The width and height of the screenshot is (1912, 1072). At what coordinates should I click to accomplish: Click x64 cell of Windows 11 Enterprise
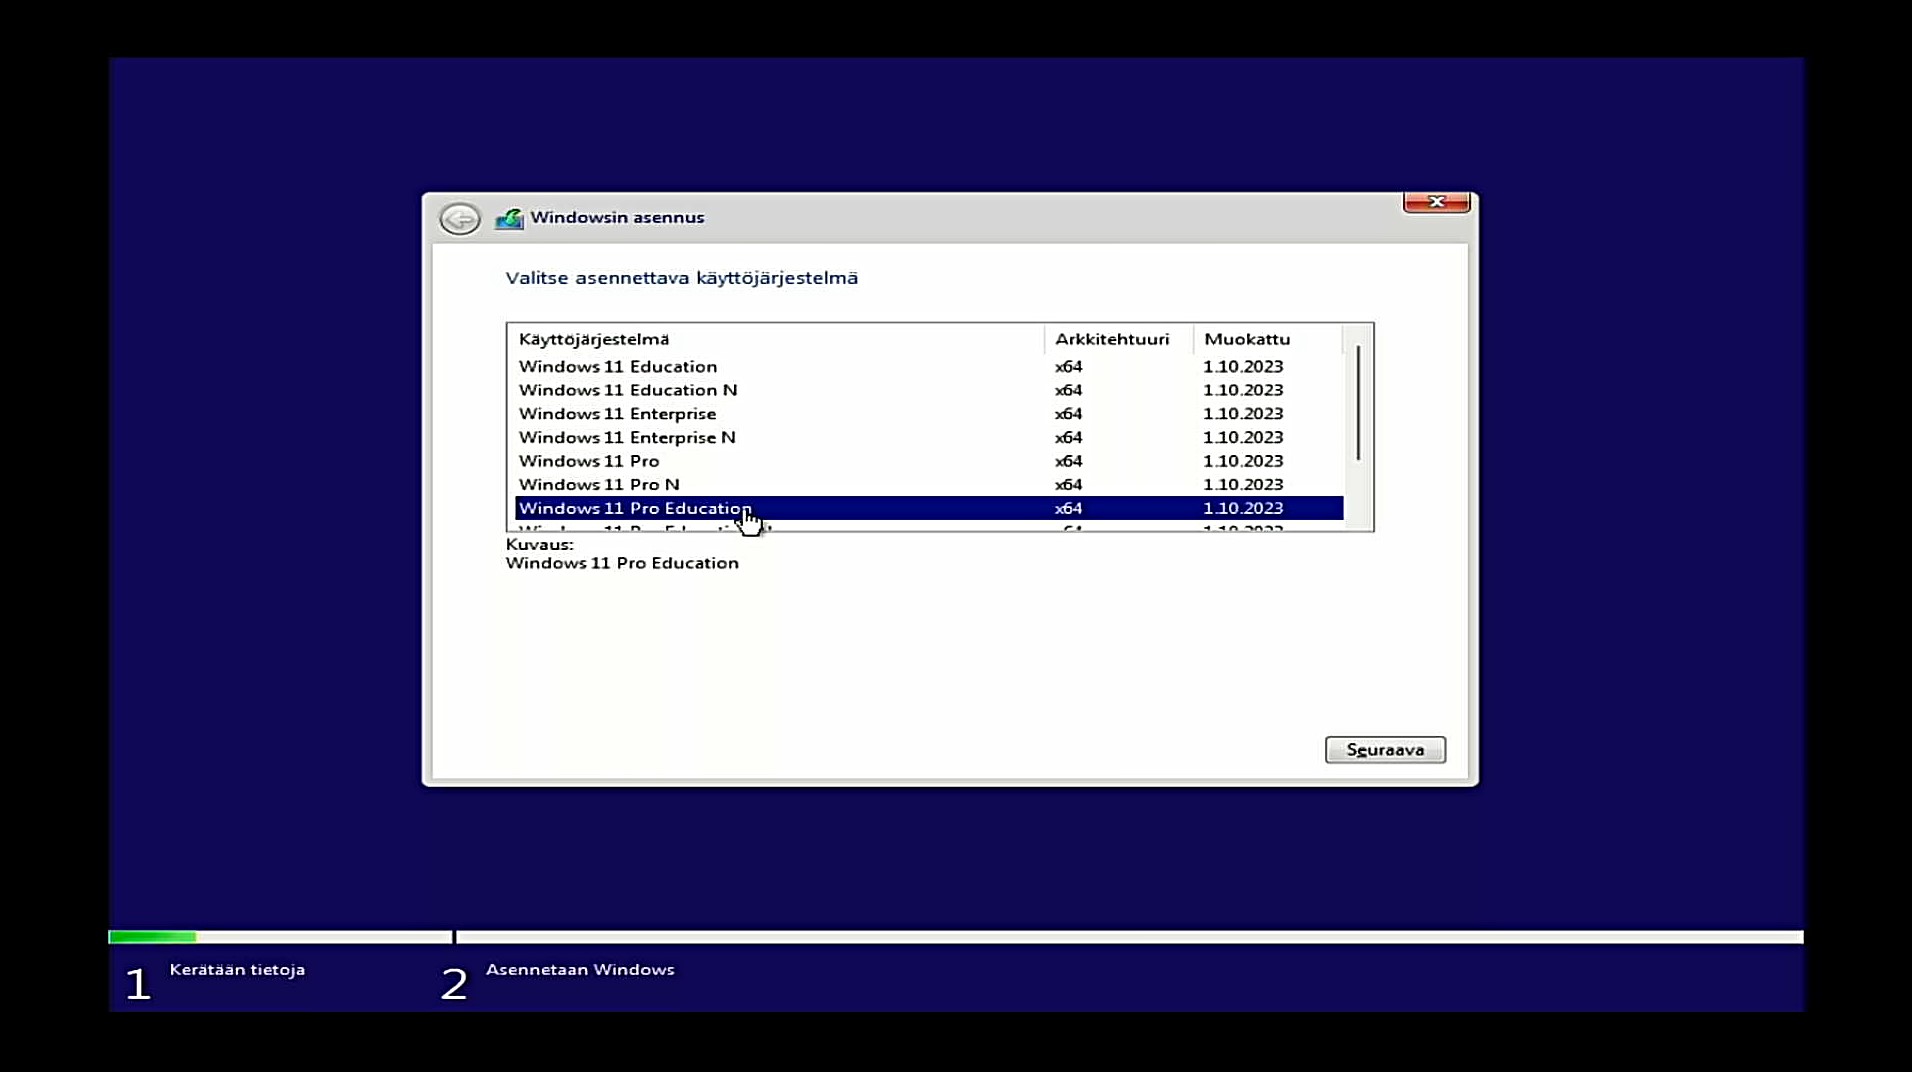tap(1069, 414)
